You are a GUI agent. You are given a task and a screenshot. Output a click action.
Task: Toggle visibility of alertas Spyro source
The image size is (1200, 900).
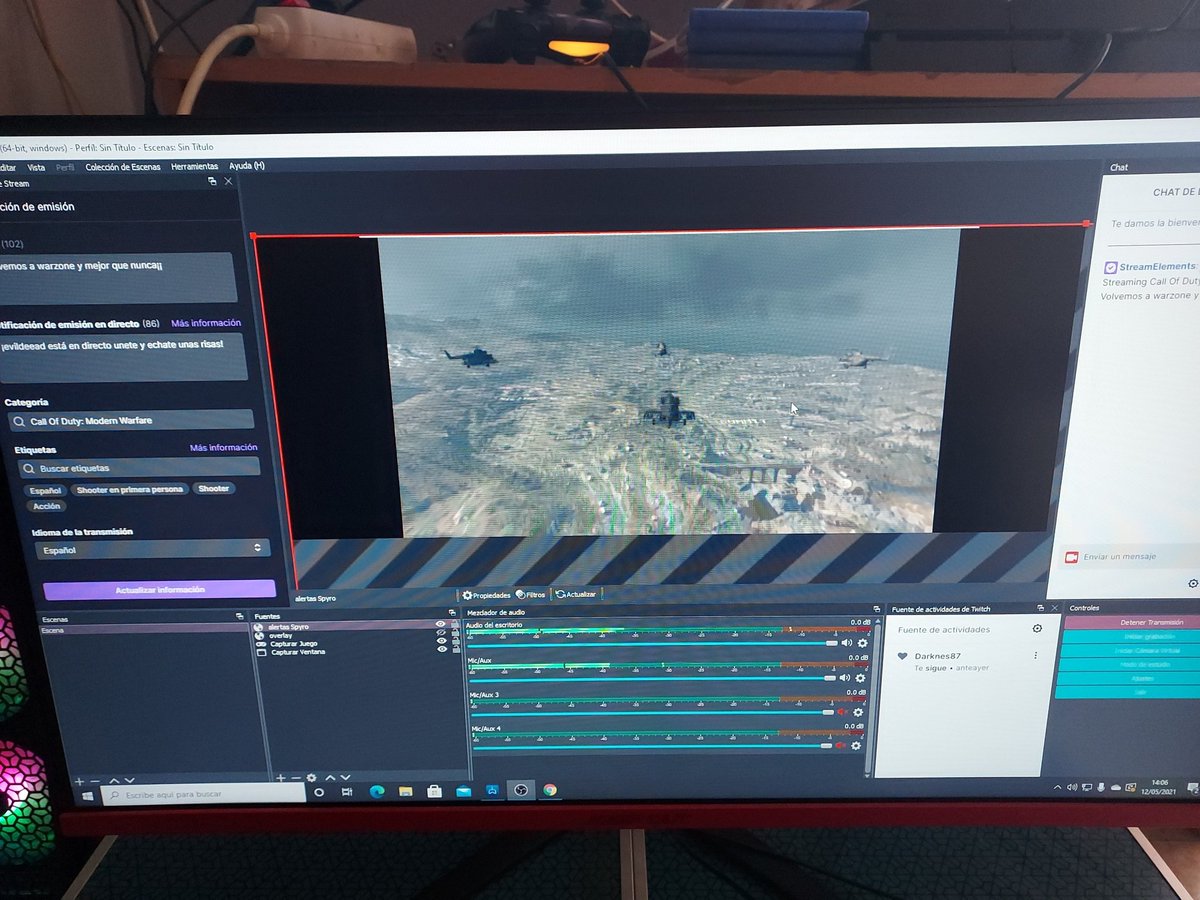click(x=440, y=624)
